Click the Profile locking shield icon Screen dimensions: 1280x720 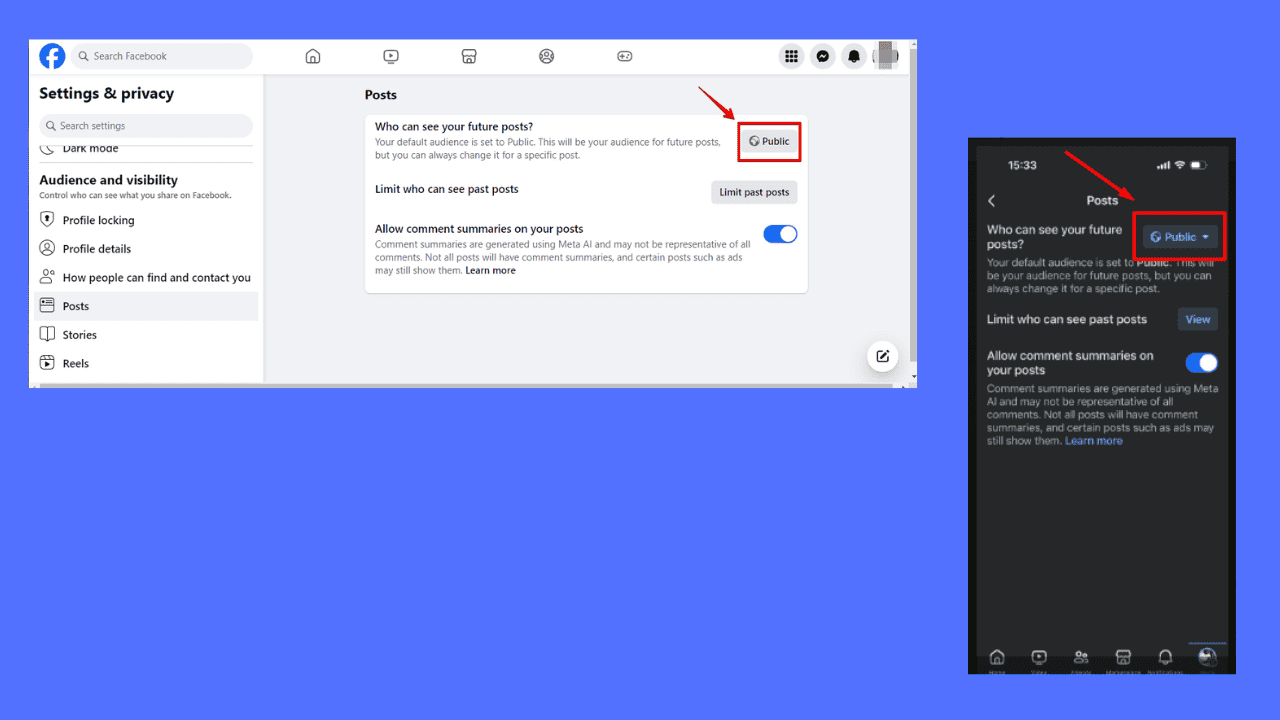click(47, 219)
